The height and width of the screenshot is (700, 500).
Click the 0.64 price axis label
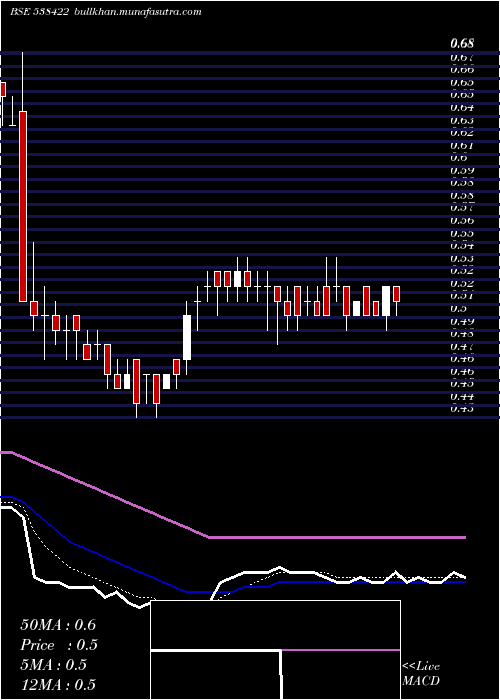(x=462, y=108)
